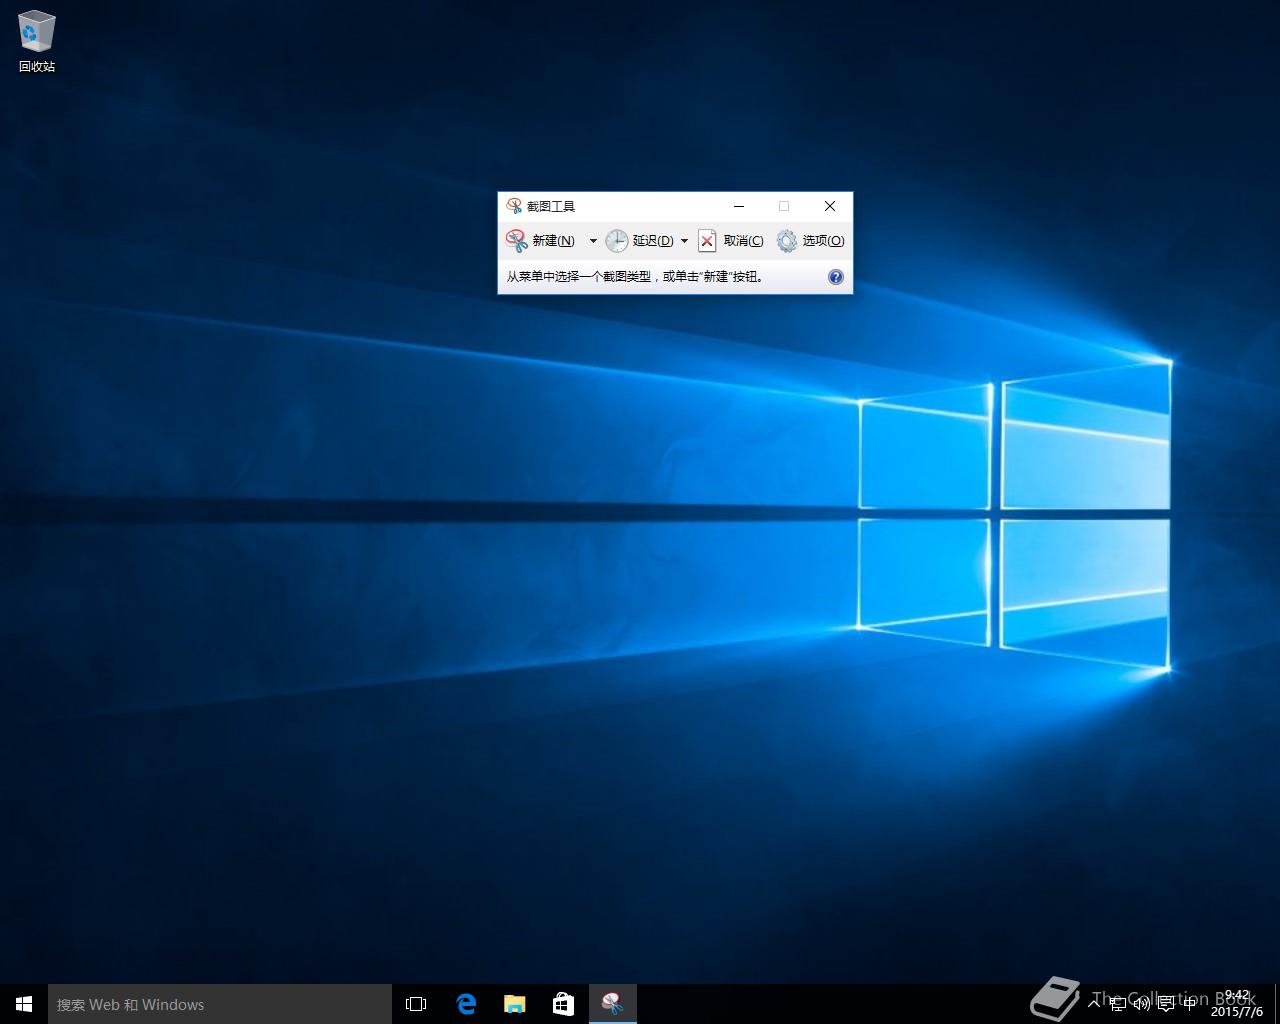The height and width of the screenshot is (1024, 1280).
Task: Minimize the 截图工具 window
Action: [739, 206]
